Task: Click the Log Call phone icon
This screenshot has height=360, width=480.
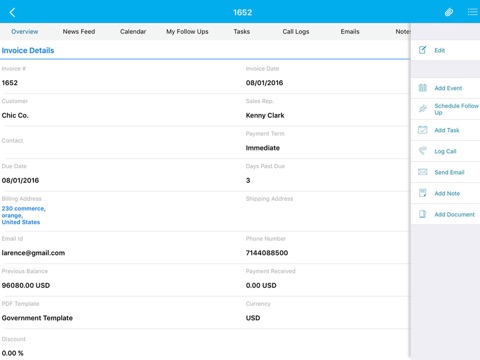Action: [423, 151]
